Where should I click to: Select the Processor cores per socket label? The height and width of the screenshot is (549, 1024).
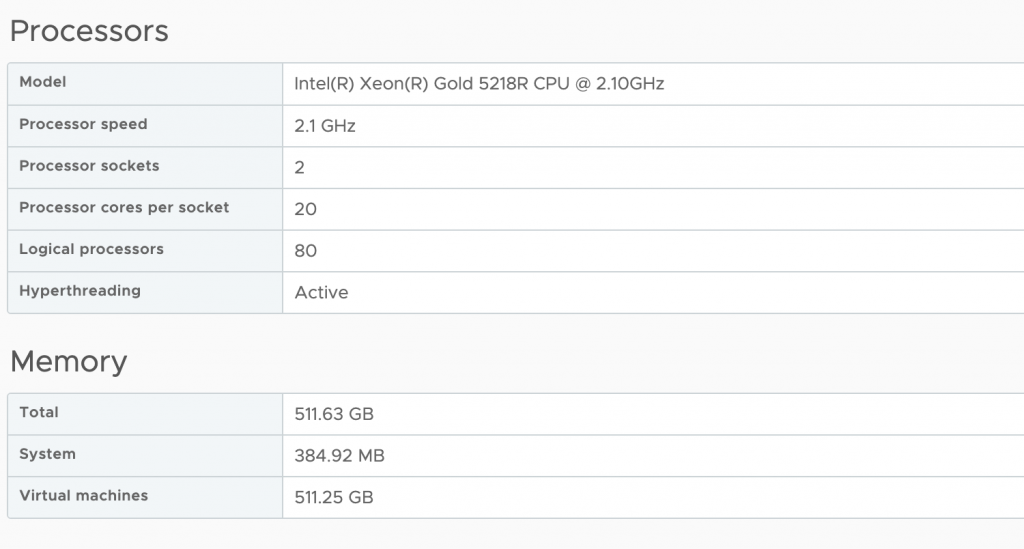click(x=124, y=208)
